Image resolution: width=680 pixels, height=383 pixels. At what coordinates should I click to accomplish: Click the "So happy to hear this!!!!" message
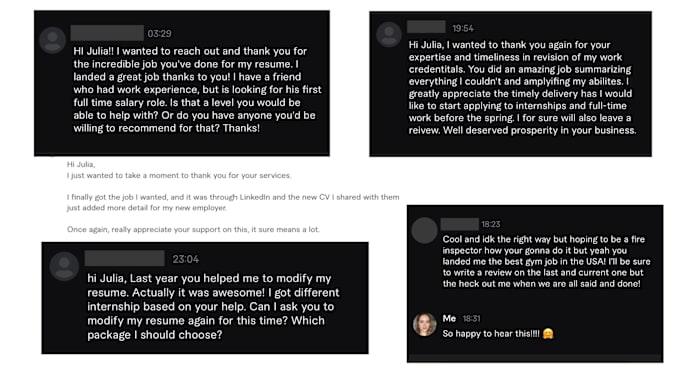coord(491,334)
